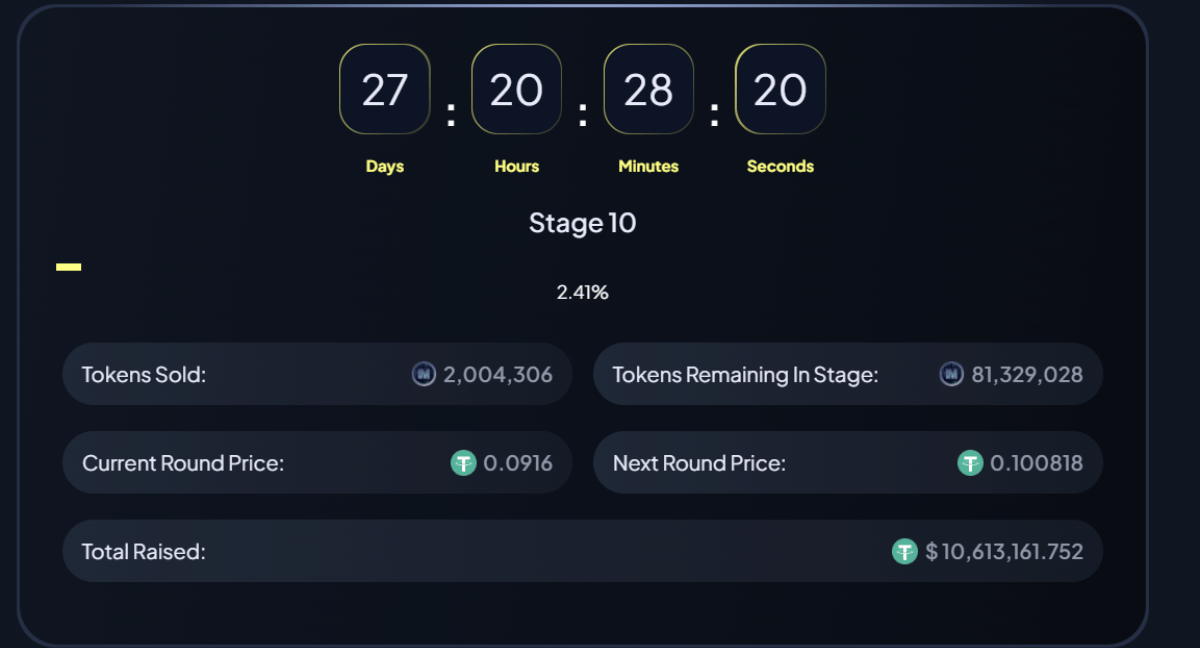This screenshot has width=1200, height=648.
Task: Select the Total Raised label
Action: point(143,551)
